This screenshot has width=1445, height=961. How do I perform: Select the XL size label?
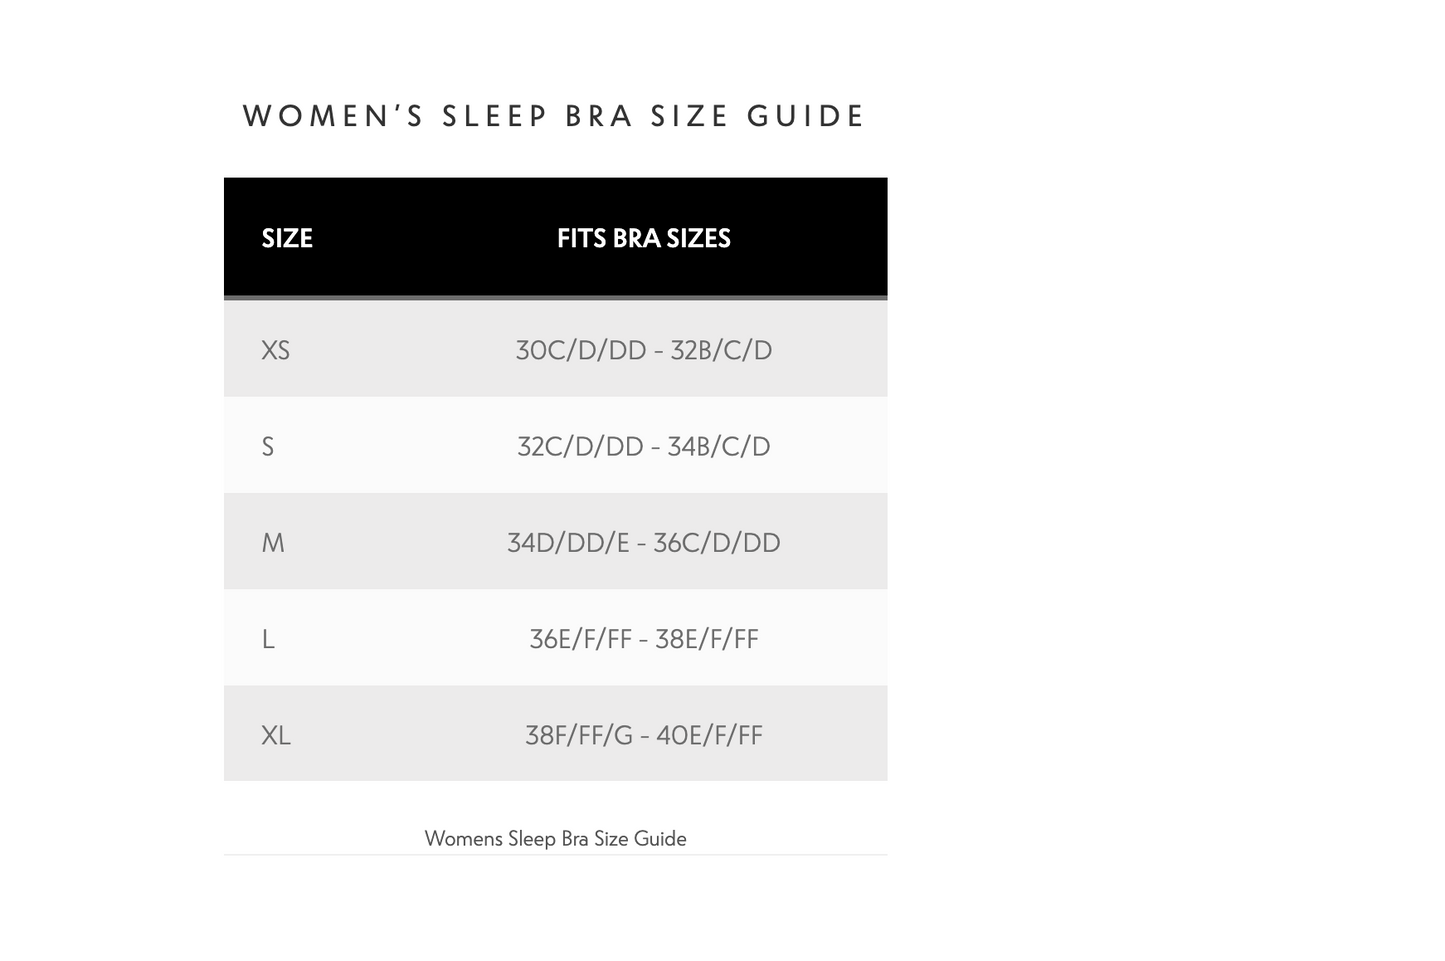click(276, 736)
